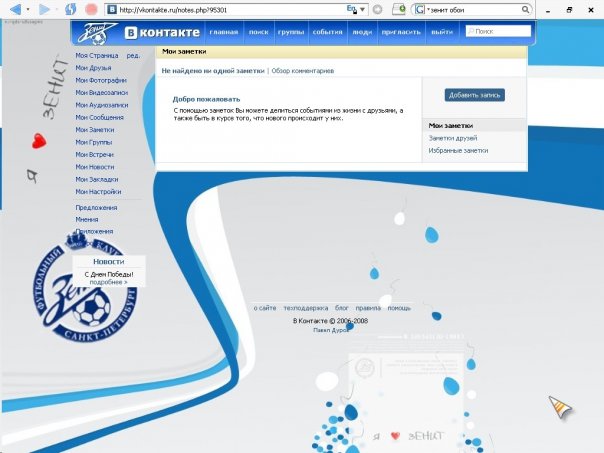This screenshot has width=604, height=453.
Task: Switch to the Обзор комментариев tab
Action: click(303, 70)
